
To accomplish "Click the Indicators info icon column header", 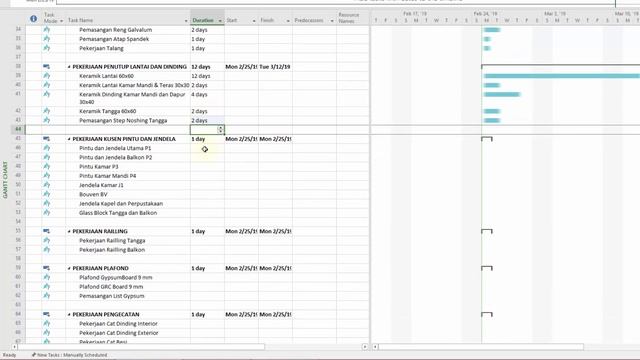I will click(33, 19).
